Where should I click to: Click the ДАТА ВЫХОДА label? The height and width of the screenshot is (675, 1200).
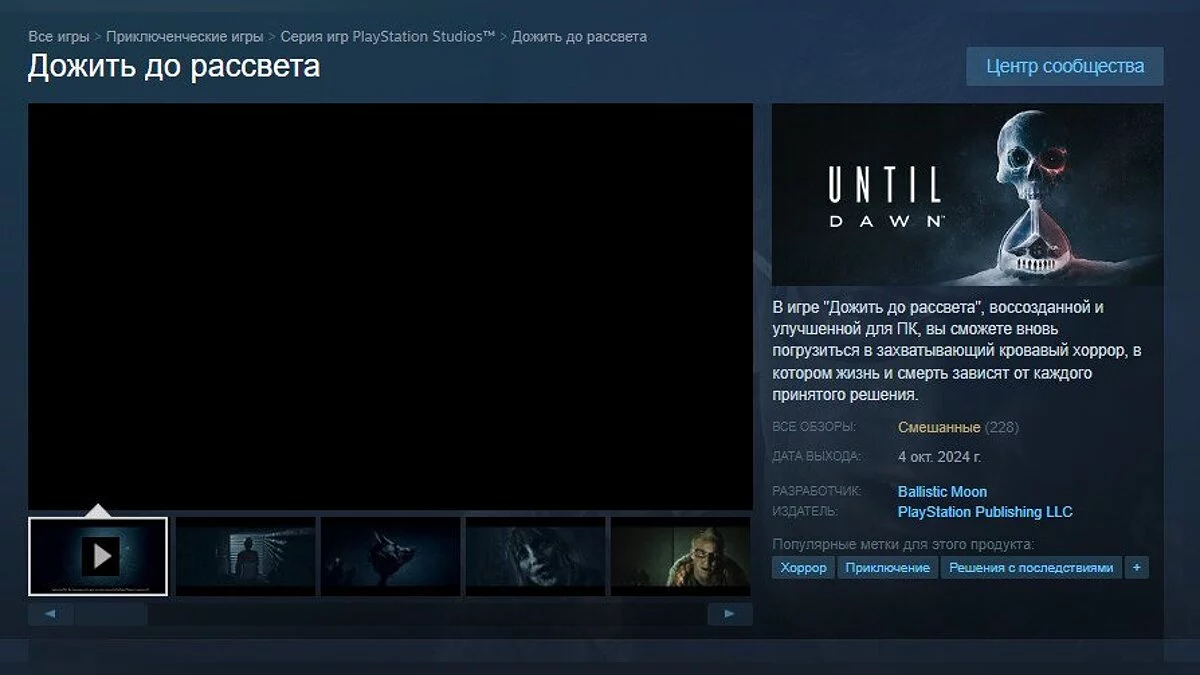click(x=816, y=456)
